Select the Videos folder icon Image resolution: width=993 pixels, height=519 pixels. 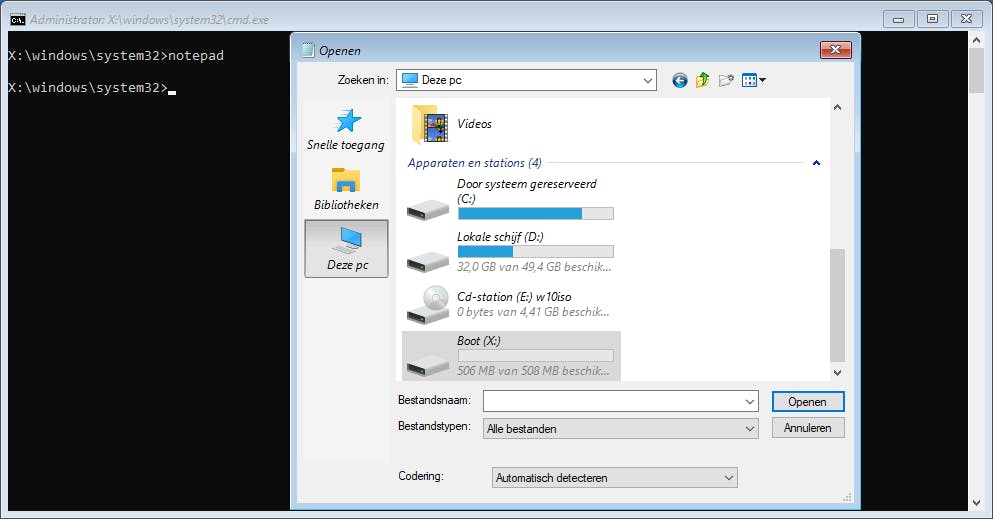click(x=429, y=125)
